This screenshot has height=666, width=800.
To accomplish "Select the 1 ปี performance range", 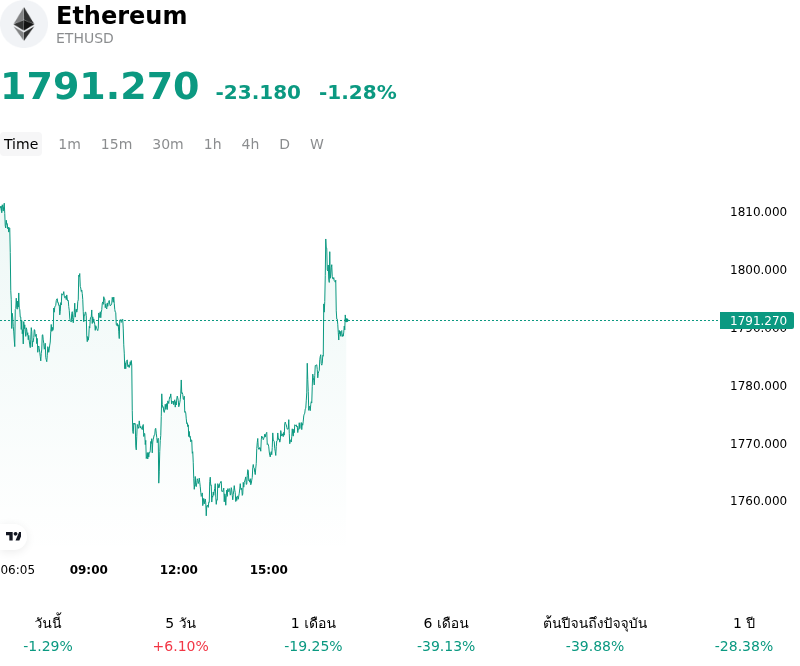I will 744,634.
